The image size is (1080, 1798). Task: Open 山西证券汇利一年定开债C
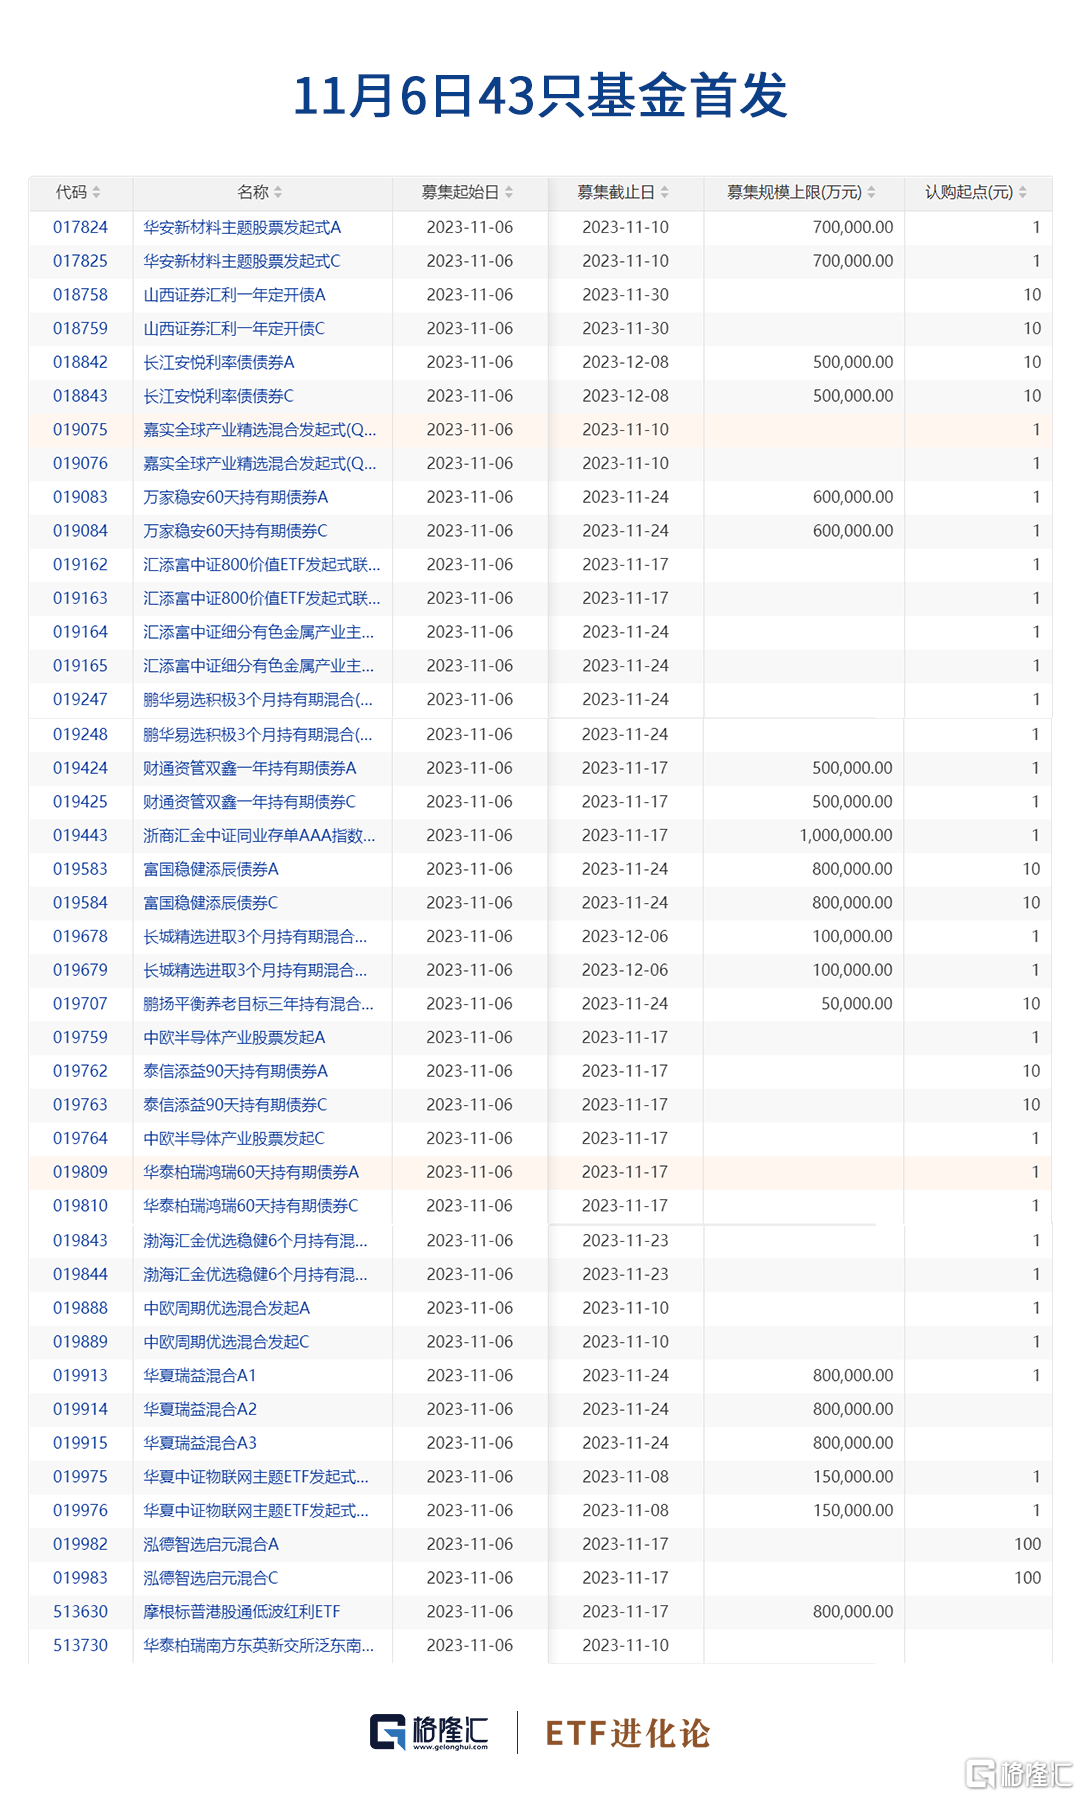pos(234,328)
